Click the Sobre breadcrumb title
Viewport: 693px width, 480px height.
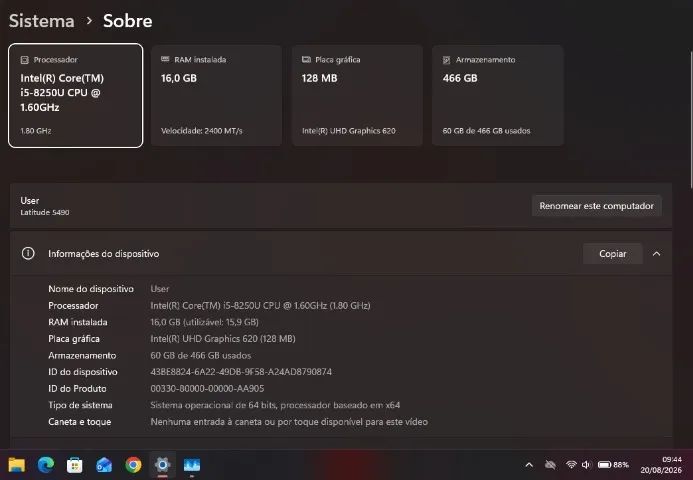[x=128, y=21]
